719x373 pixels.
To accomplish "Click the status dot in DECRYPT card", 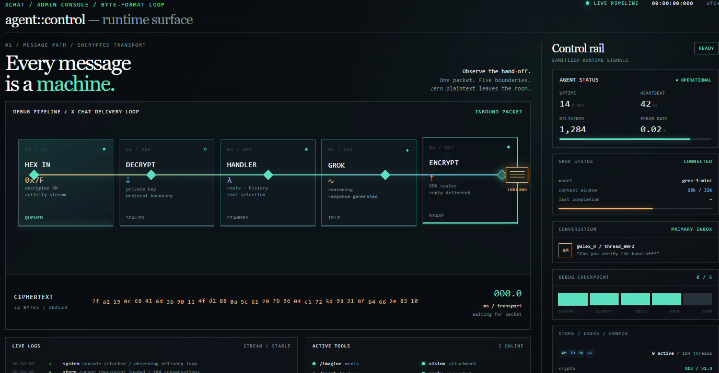I will (205, 149).
